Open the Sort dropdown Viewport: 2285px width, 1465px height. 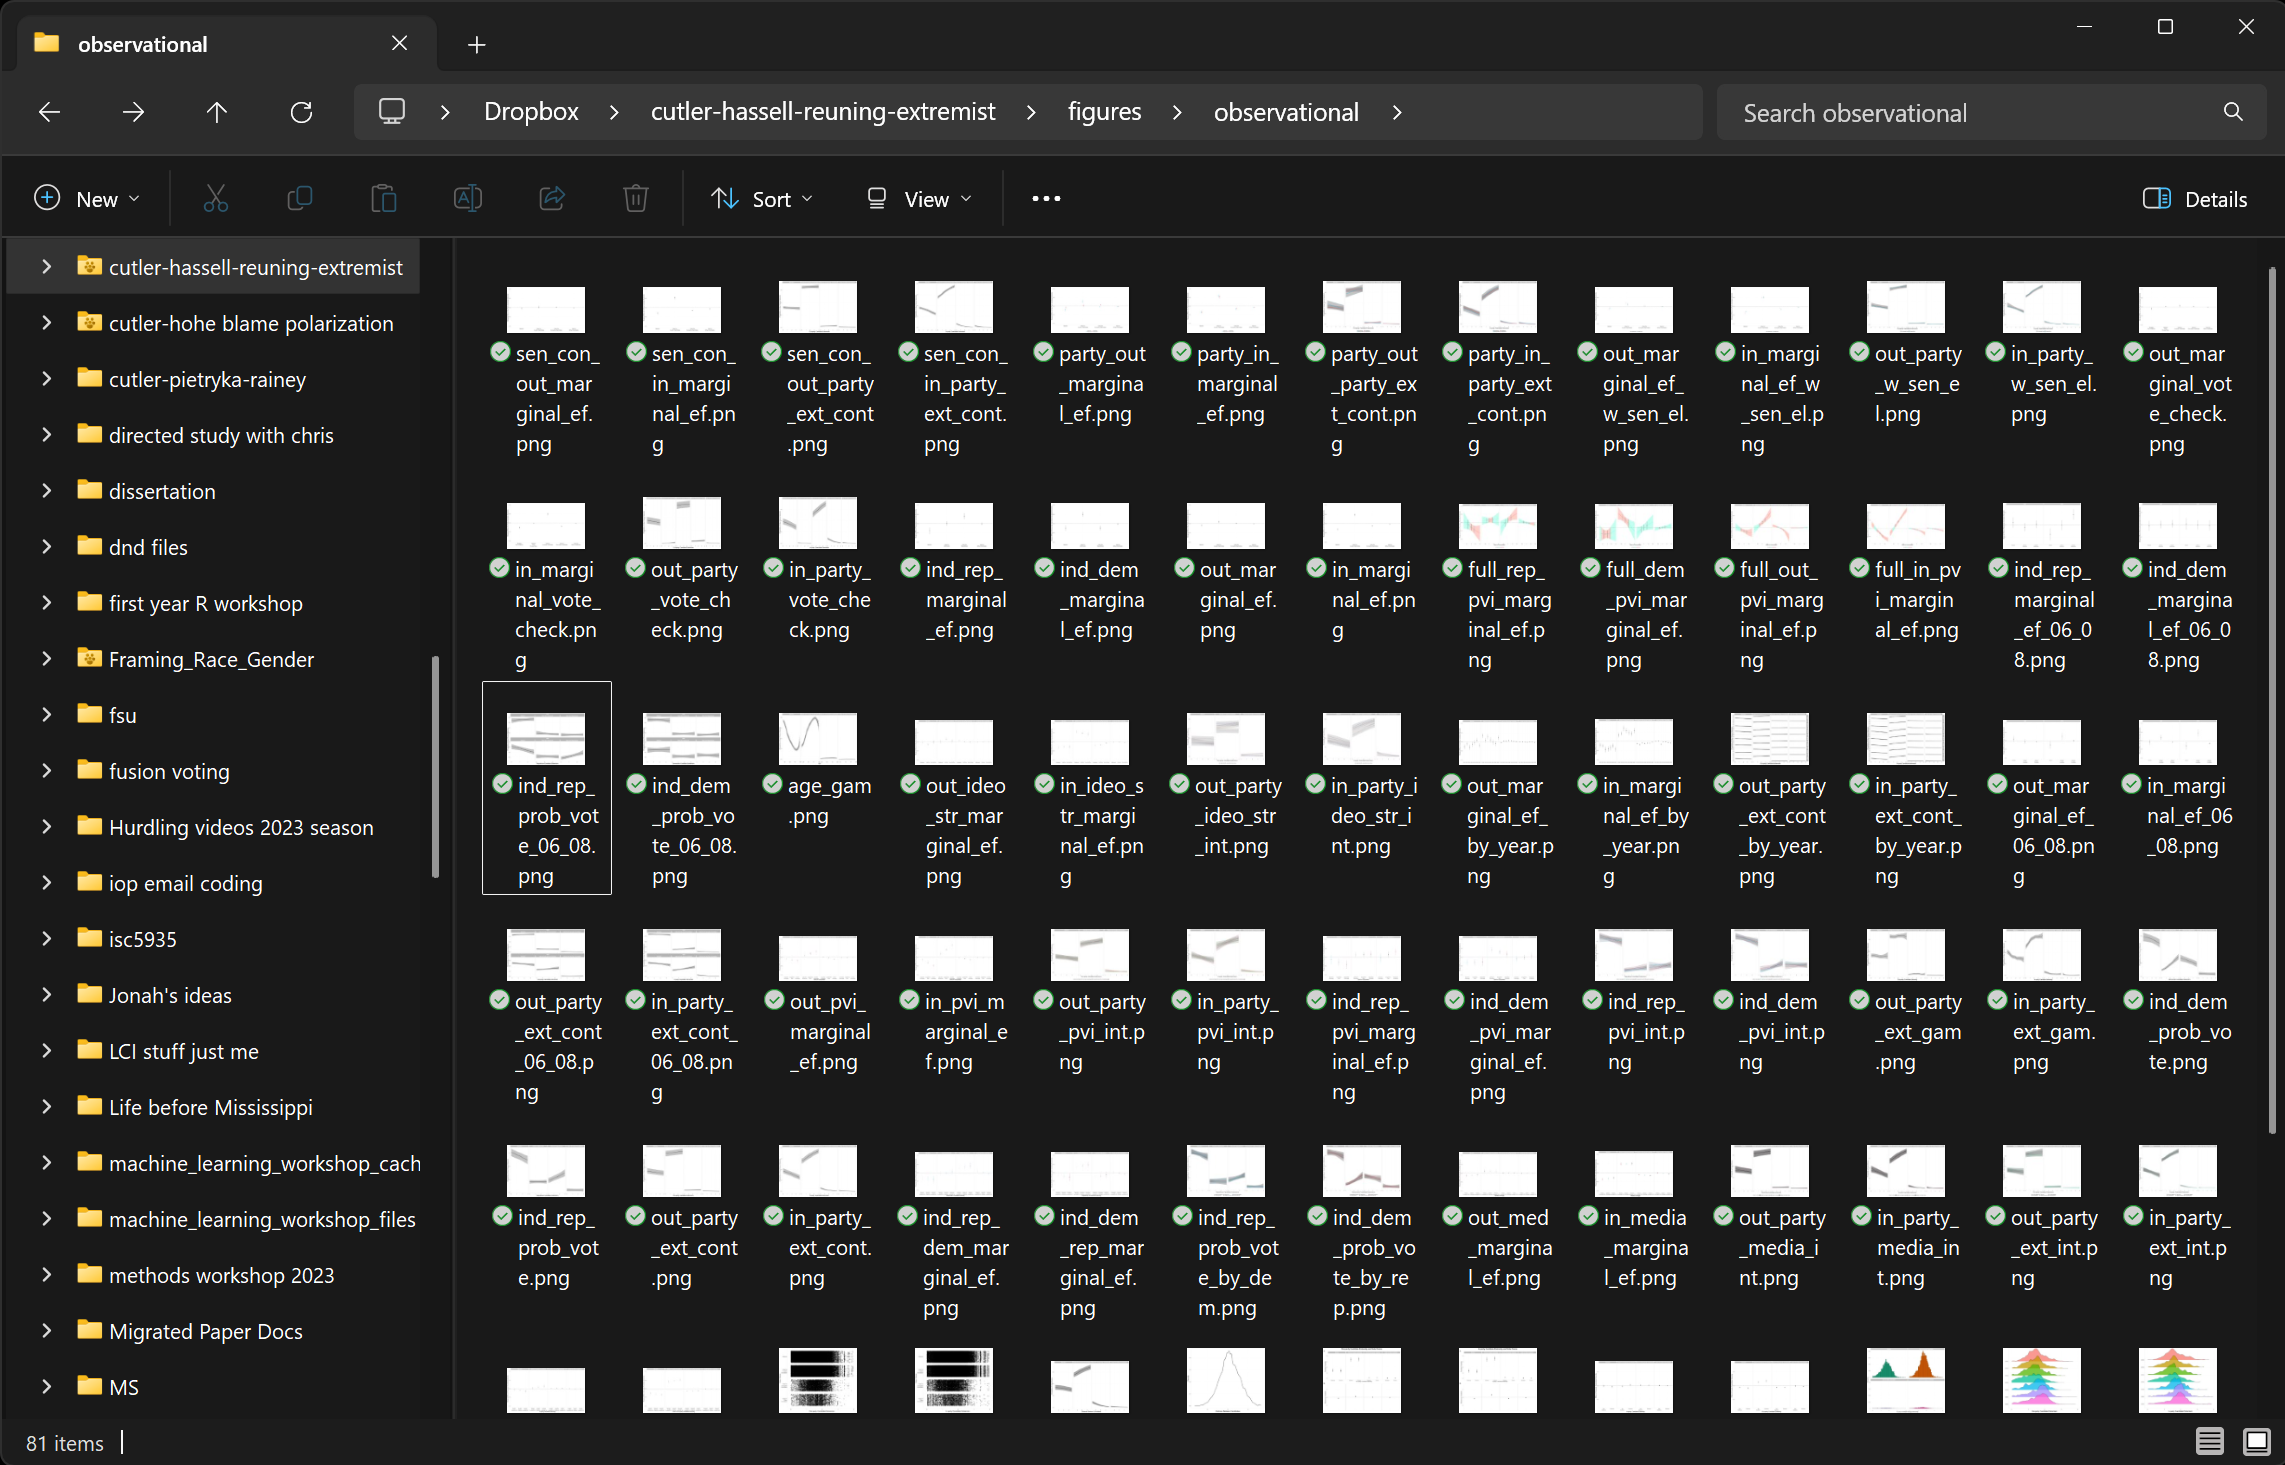(762, 199)
